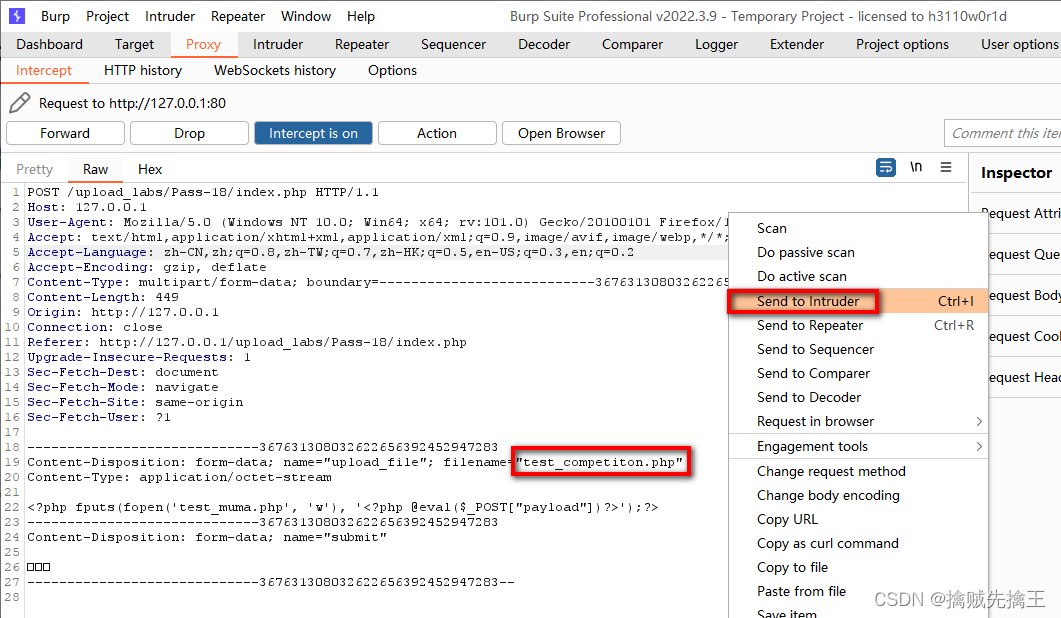Click the filename "test_competiton.php" text
The width and height of the screenshot is (1061, 618).
tap(600, 462)
